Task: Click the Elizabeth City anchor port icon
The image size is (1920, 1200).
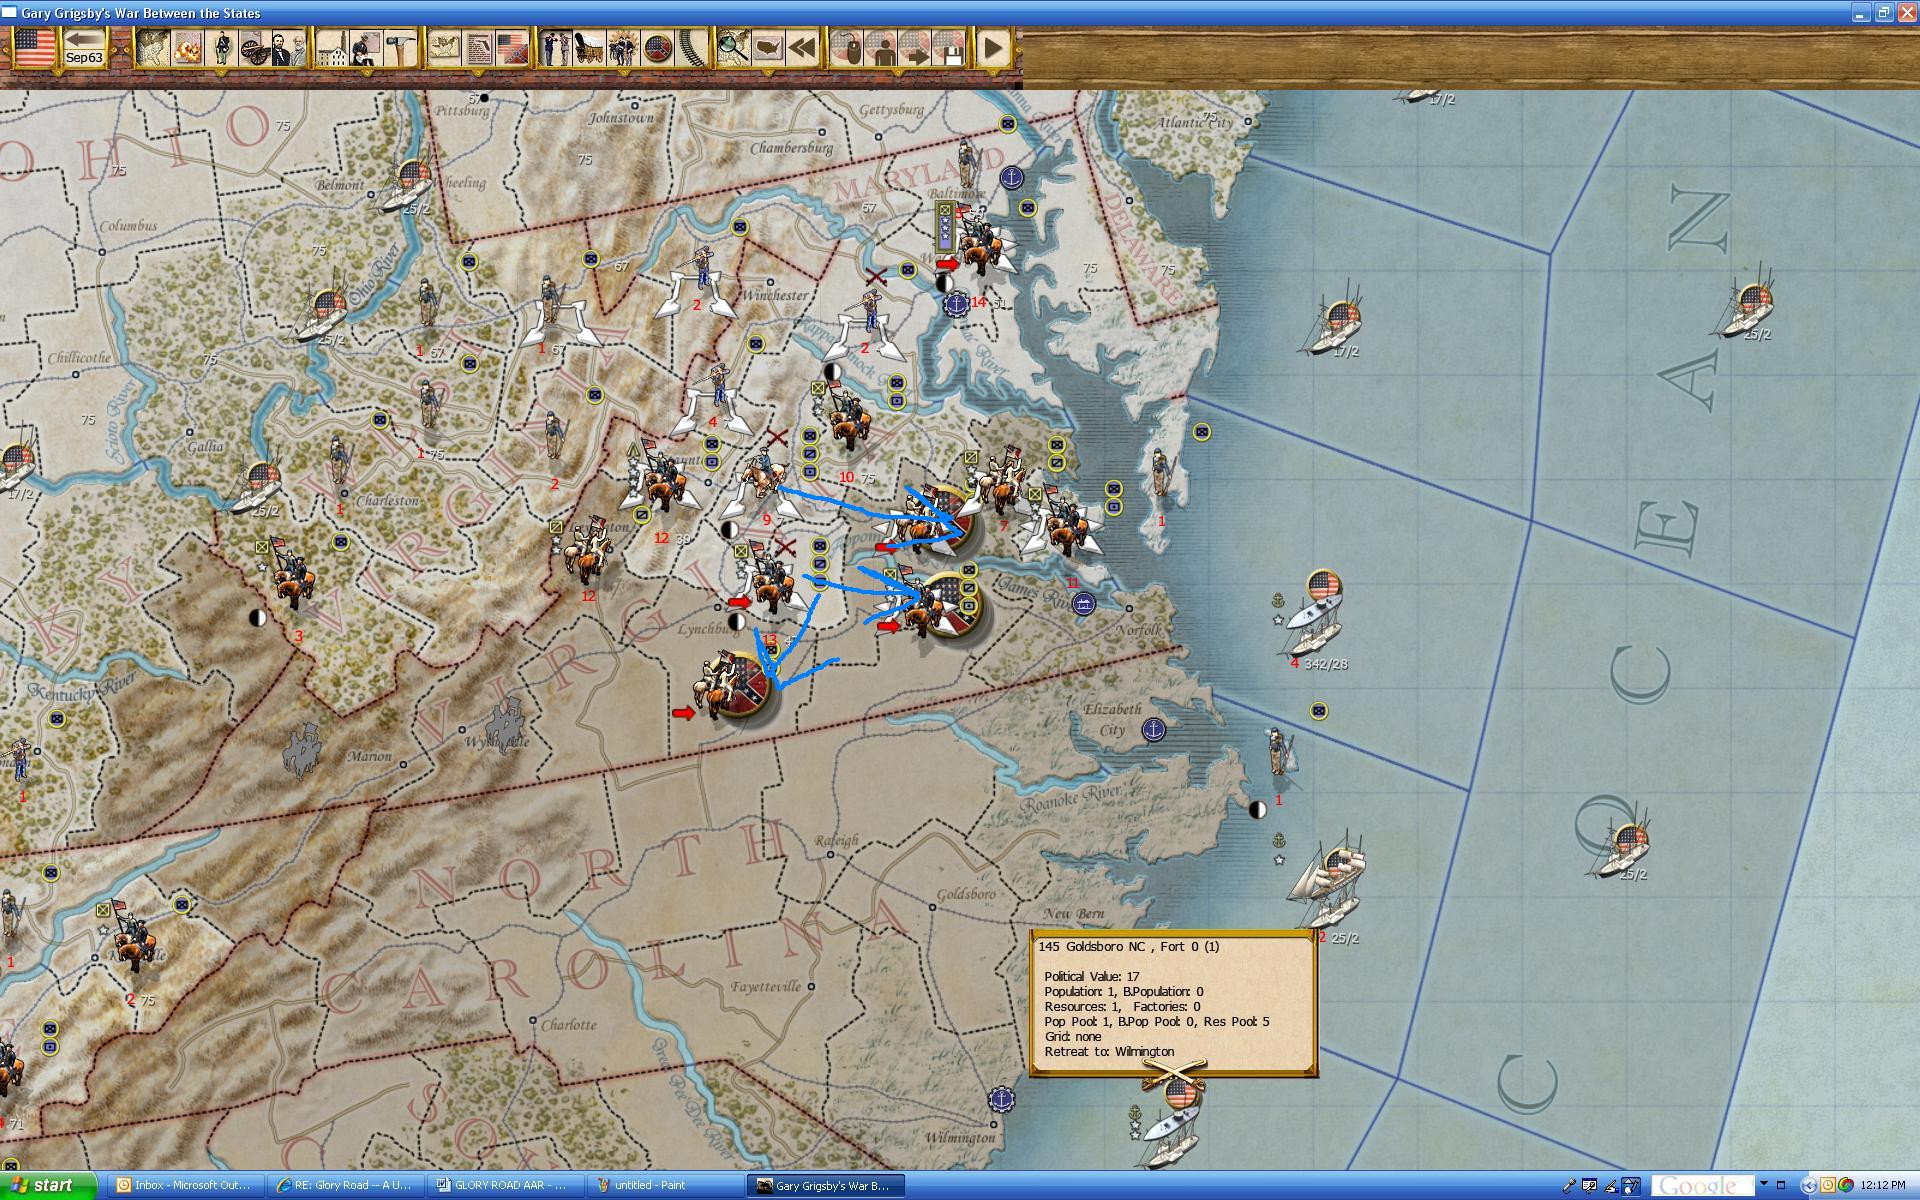Action: (x=1153, y=730)
